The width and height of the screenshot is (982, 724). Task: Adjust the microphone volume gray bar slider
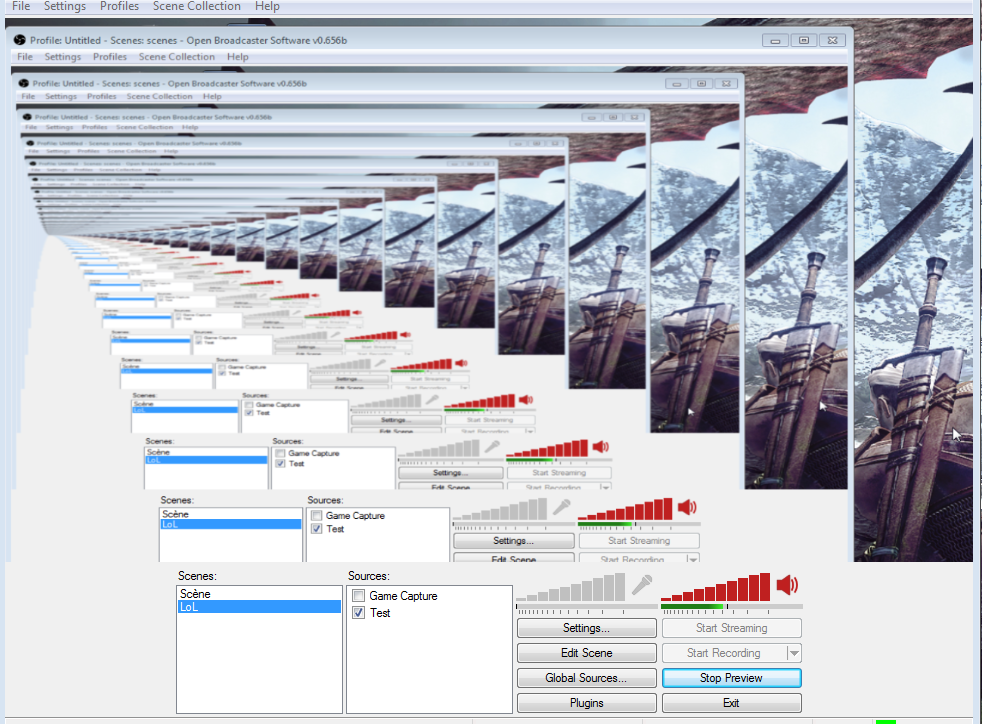(x=571, y=587)
